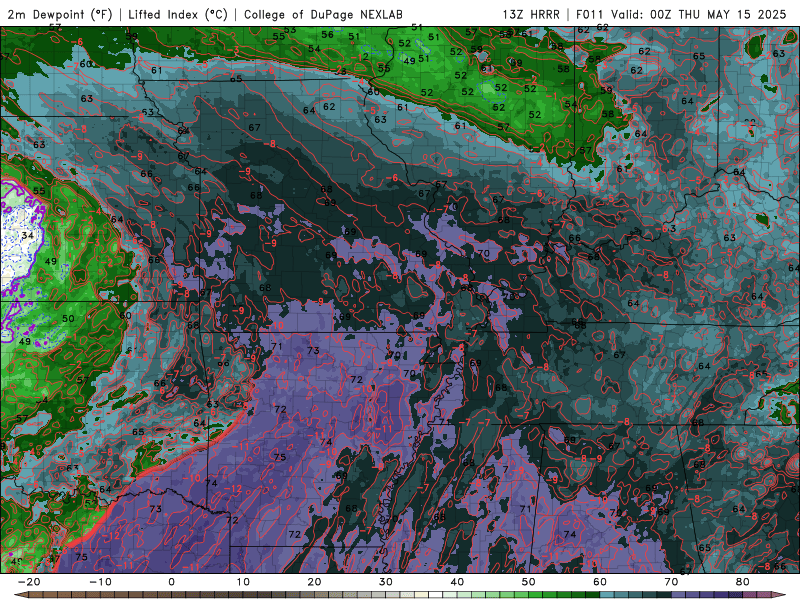Click the '00Z THU MAY 15 2025' valid time
The height and width of the screenshot is (600, 800).
[x=718, y=14]
